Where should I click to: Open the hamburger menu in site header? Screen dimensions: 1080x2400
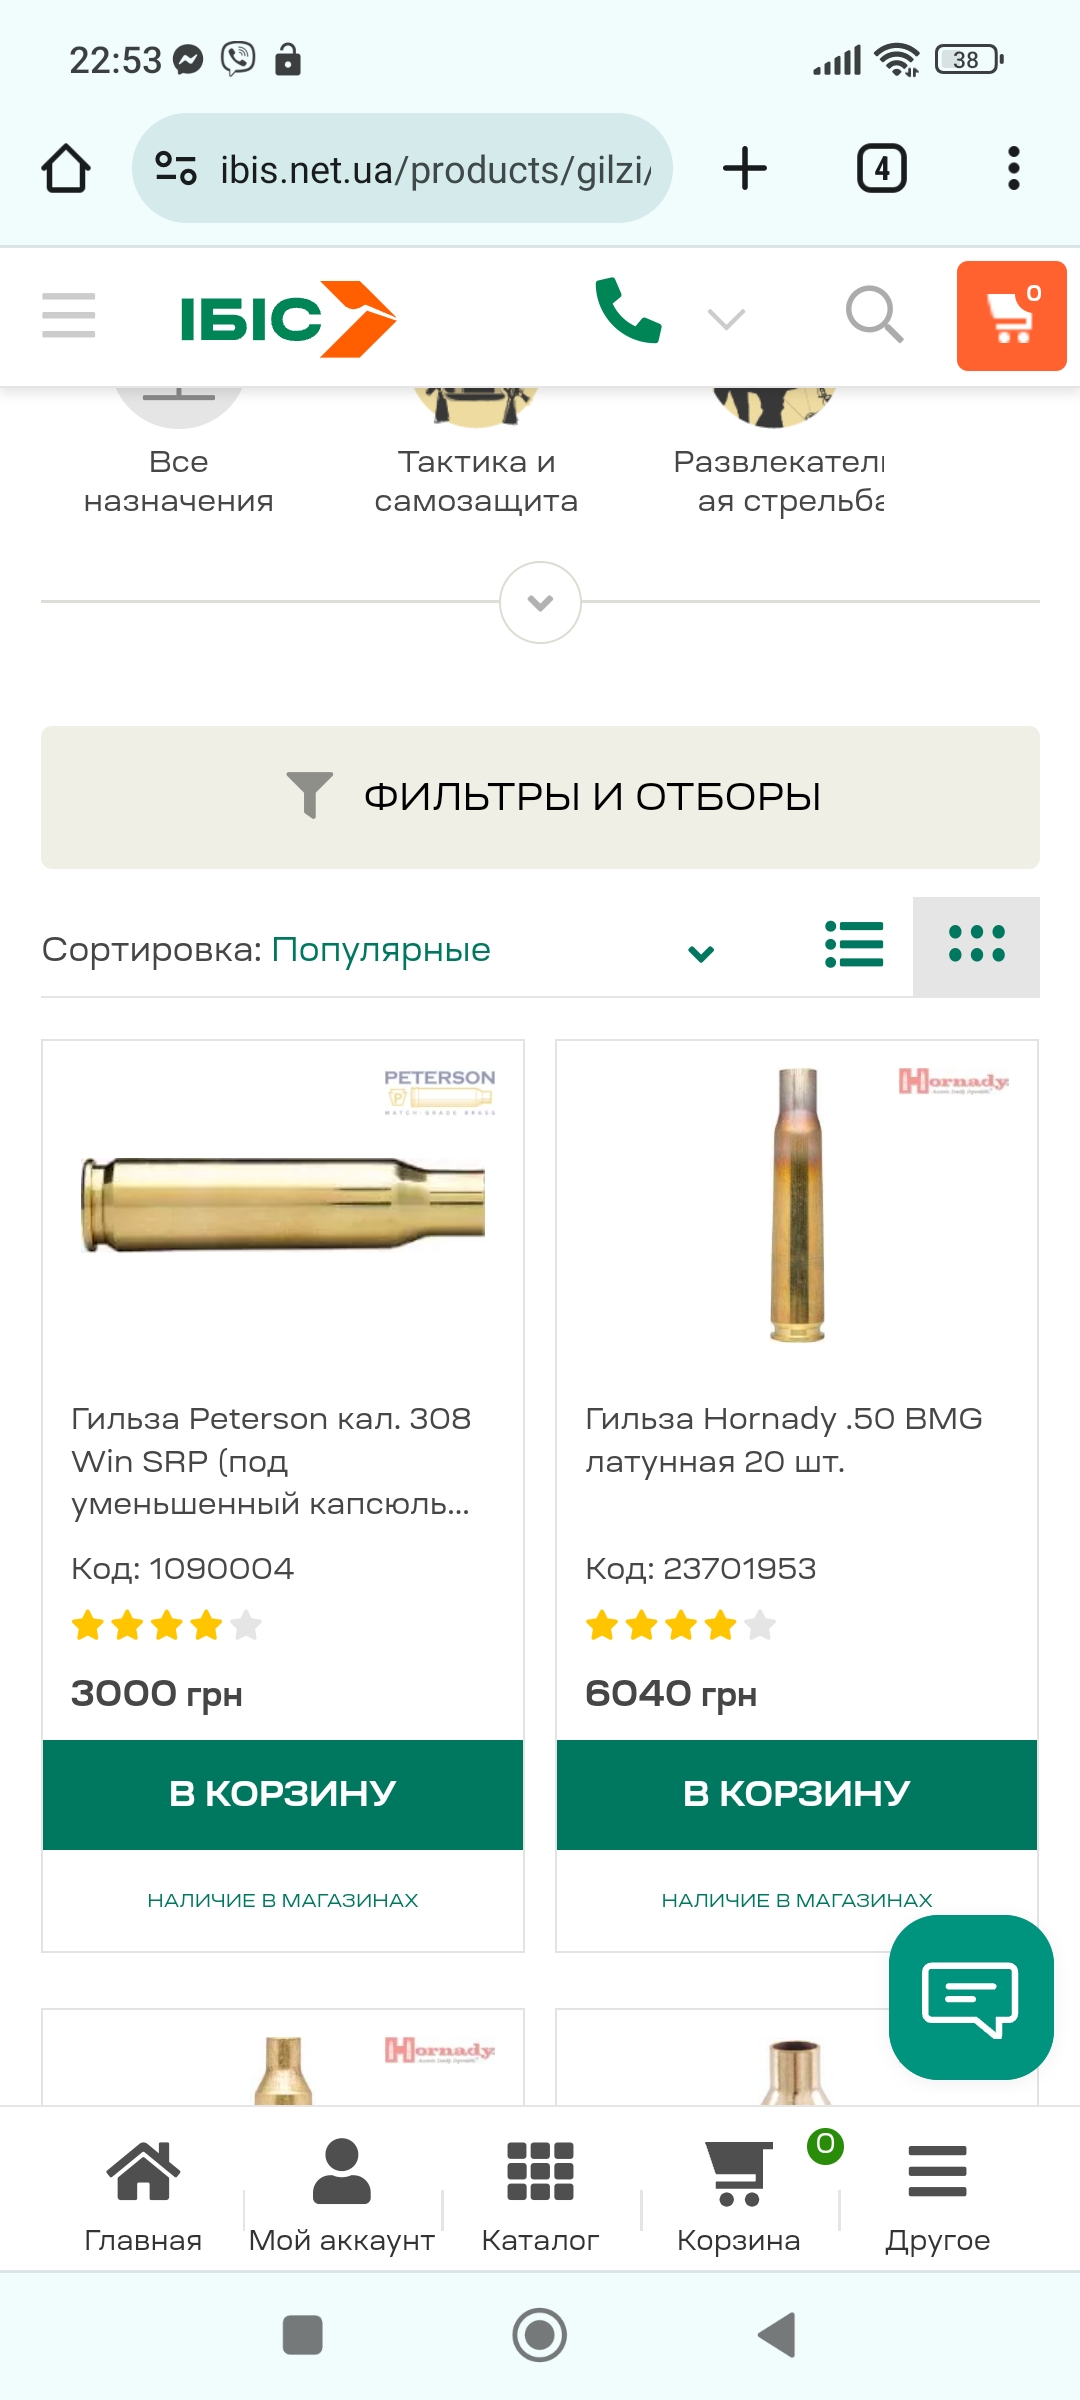click(x=69, y=316)
